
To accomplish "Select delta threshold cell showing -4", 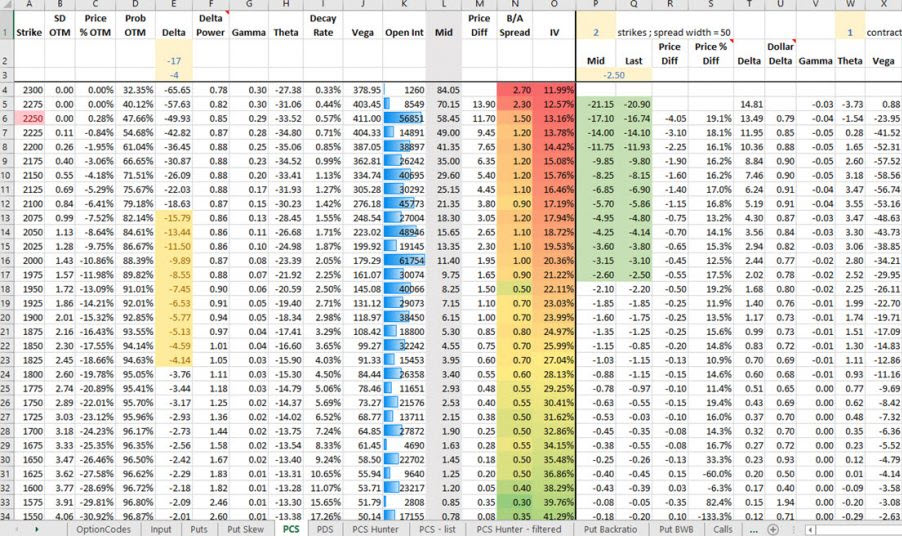I will pyautogui.click(x=174, y=75).
